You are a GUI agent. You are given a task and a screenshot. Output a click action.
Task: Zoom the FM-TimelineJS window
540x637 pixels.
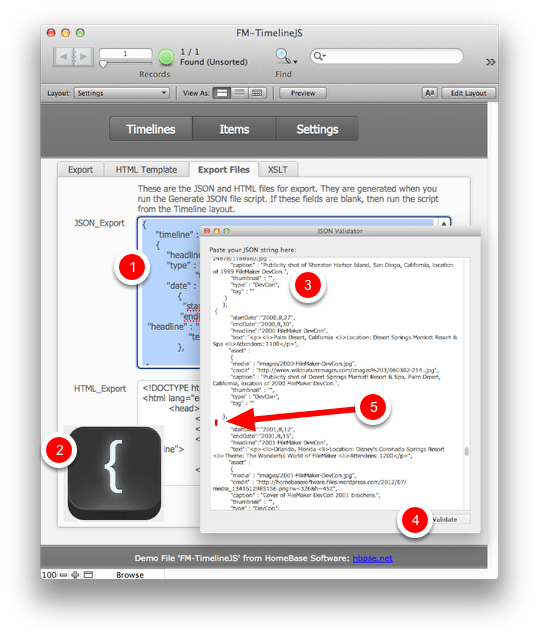tap(80, 32)
